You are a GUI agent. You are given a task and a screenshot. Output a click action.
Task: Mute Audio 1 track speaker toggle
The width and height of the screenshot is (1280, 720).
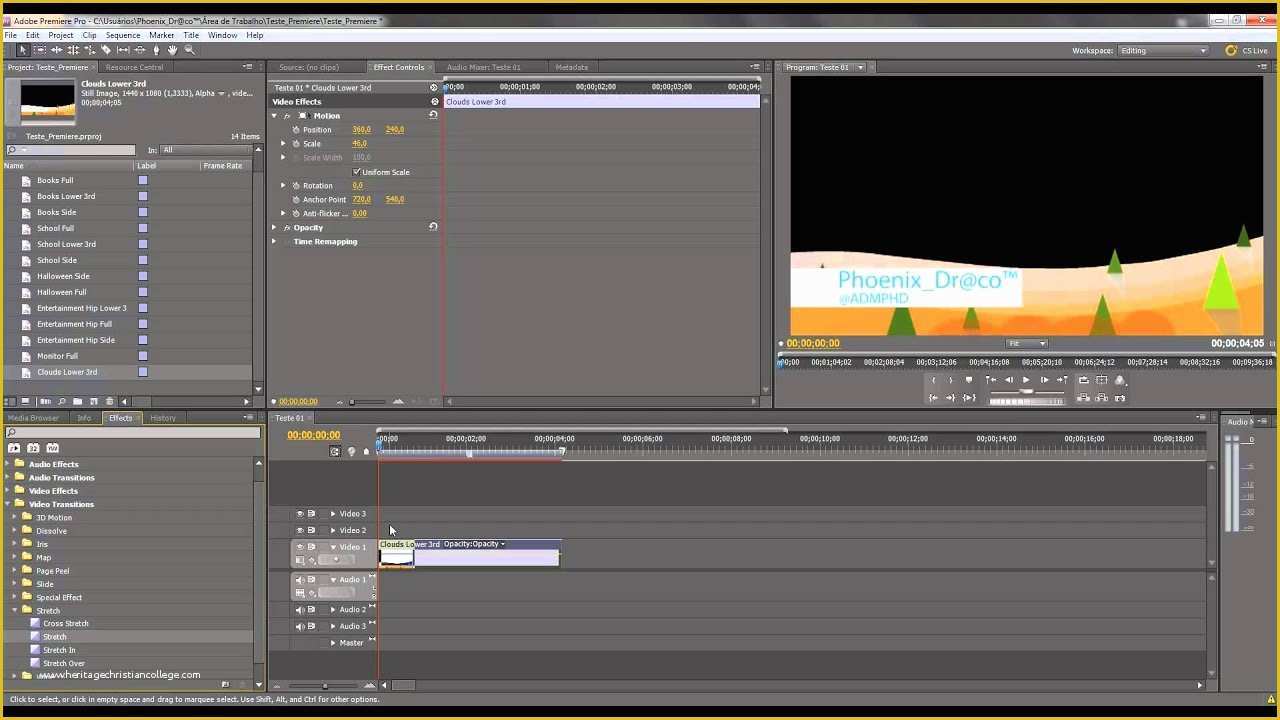click(x=299, y=580)
